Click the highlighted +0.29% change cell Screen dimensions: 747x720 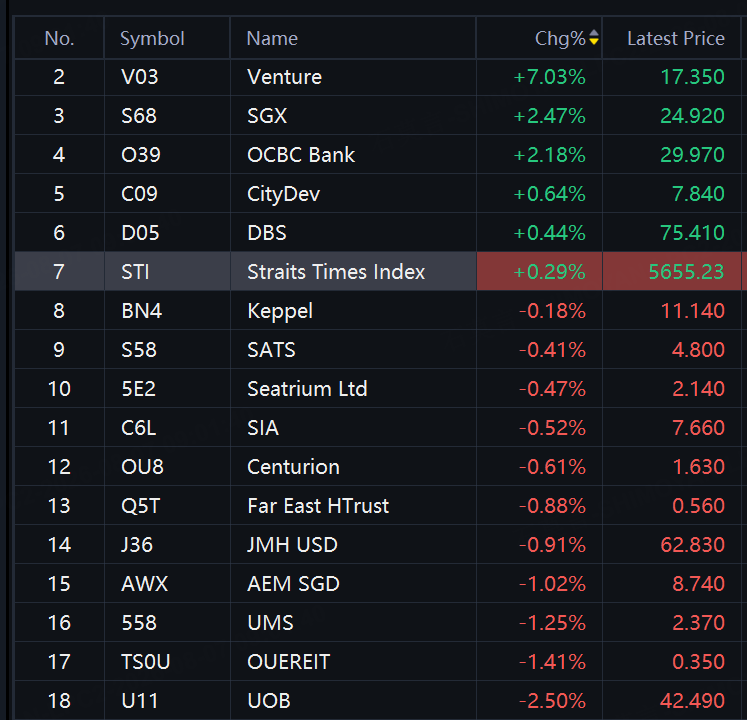(x=539, y=272)
